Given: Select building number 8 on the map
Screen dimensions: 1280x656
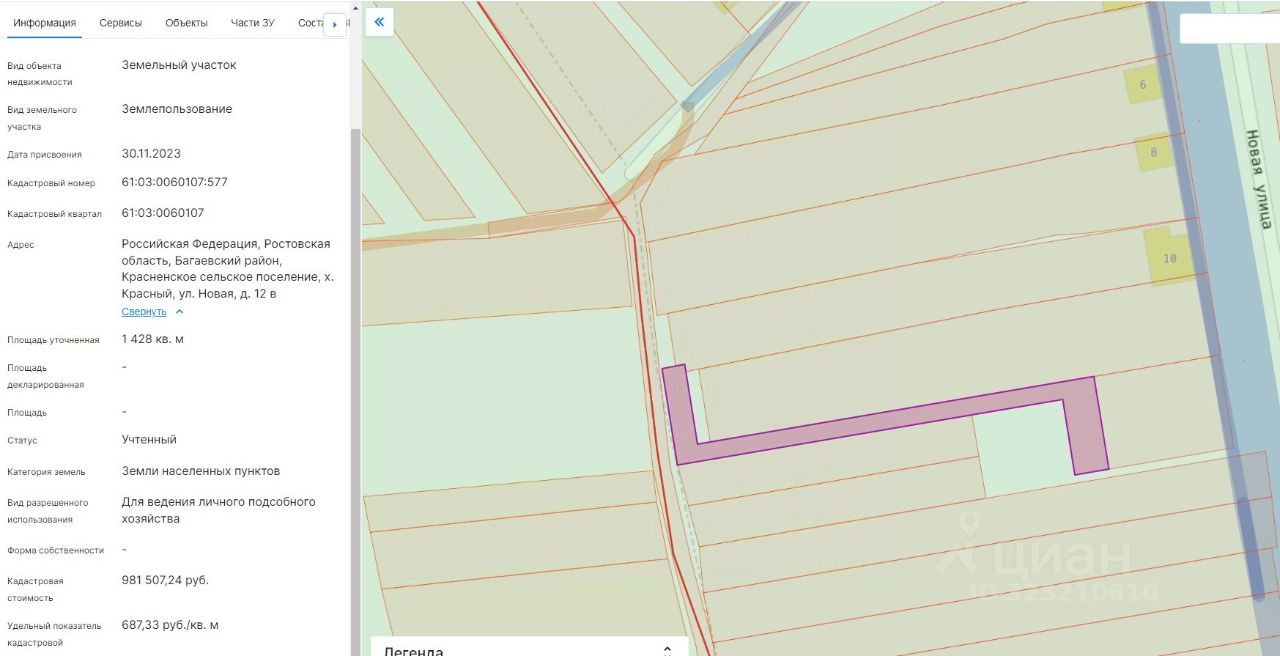Looking at the screenshot, I should click(x=1153, y=153).
